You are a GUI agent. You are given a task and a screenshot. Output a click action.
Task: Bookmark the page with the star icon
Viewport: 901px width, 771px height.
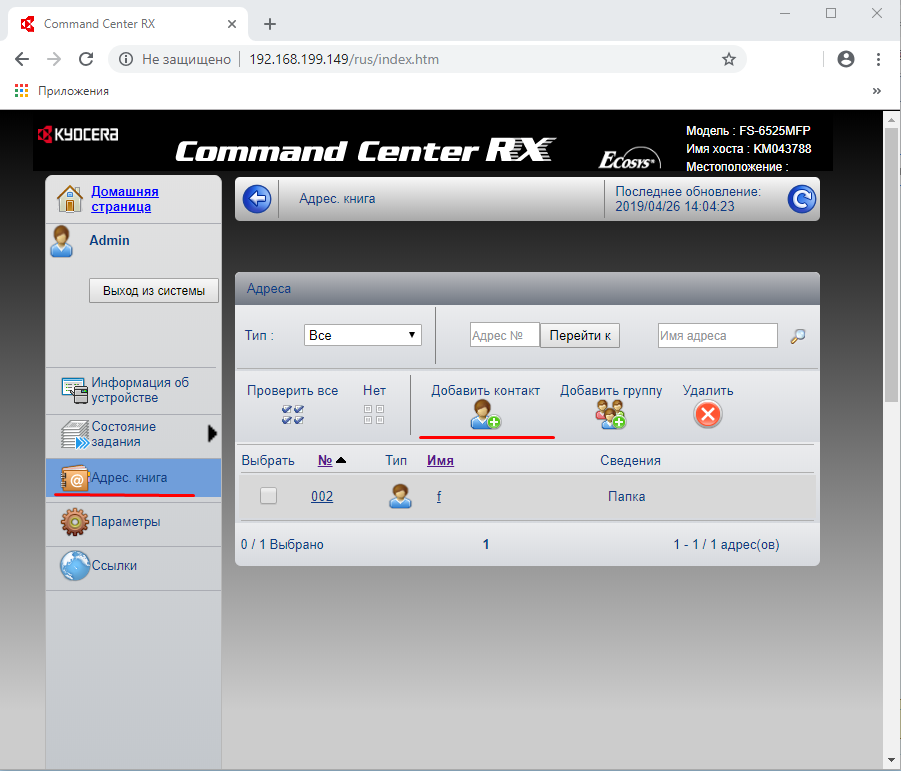click(x=729, y=59)
